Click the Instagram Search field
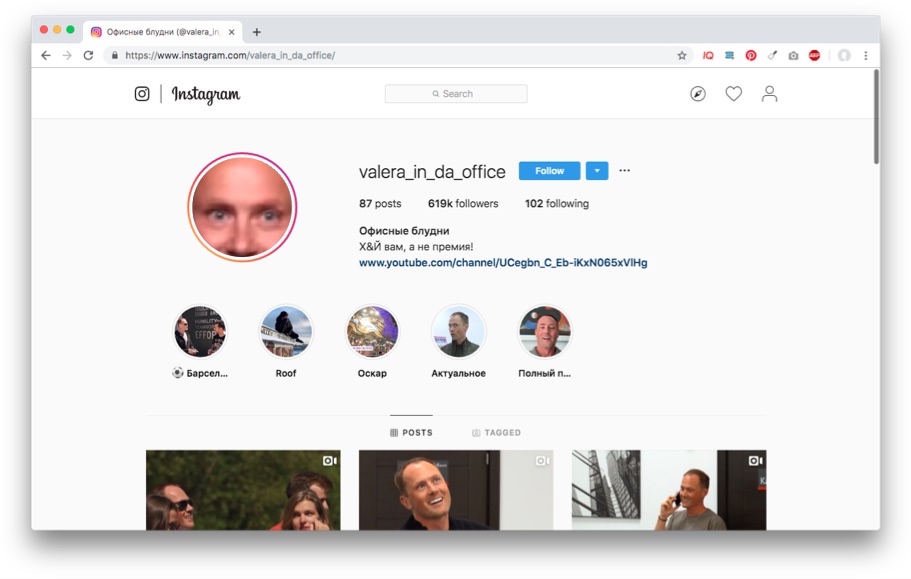Viewport: 911px width, 579px height. pyautogui.click(x=456, y=93)
